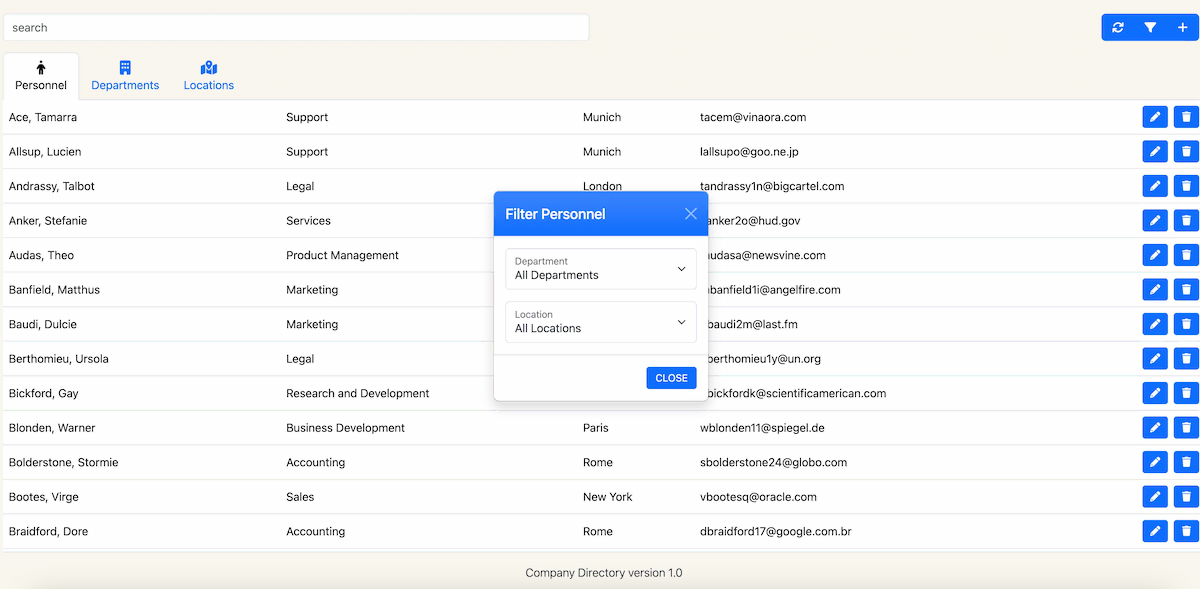Dismiss Filter Personnel dialog with X
1200x589 pixels.
(690, 214)
